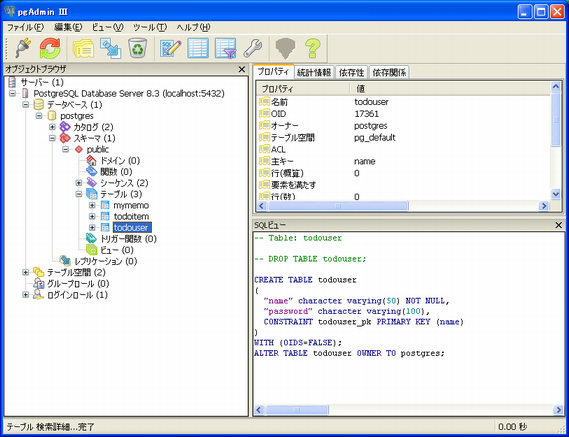The width and height of the screenshot is (569, 437).
Task: Click the mymemo table icon
Action: click(x=105, y=205)
